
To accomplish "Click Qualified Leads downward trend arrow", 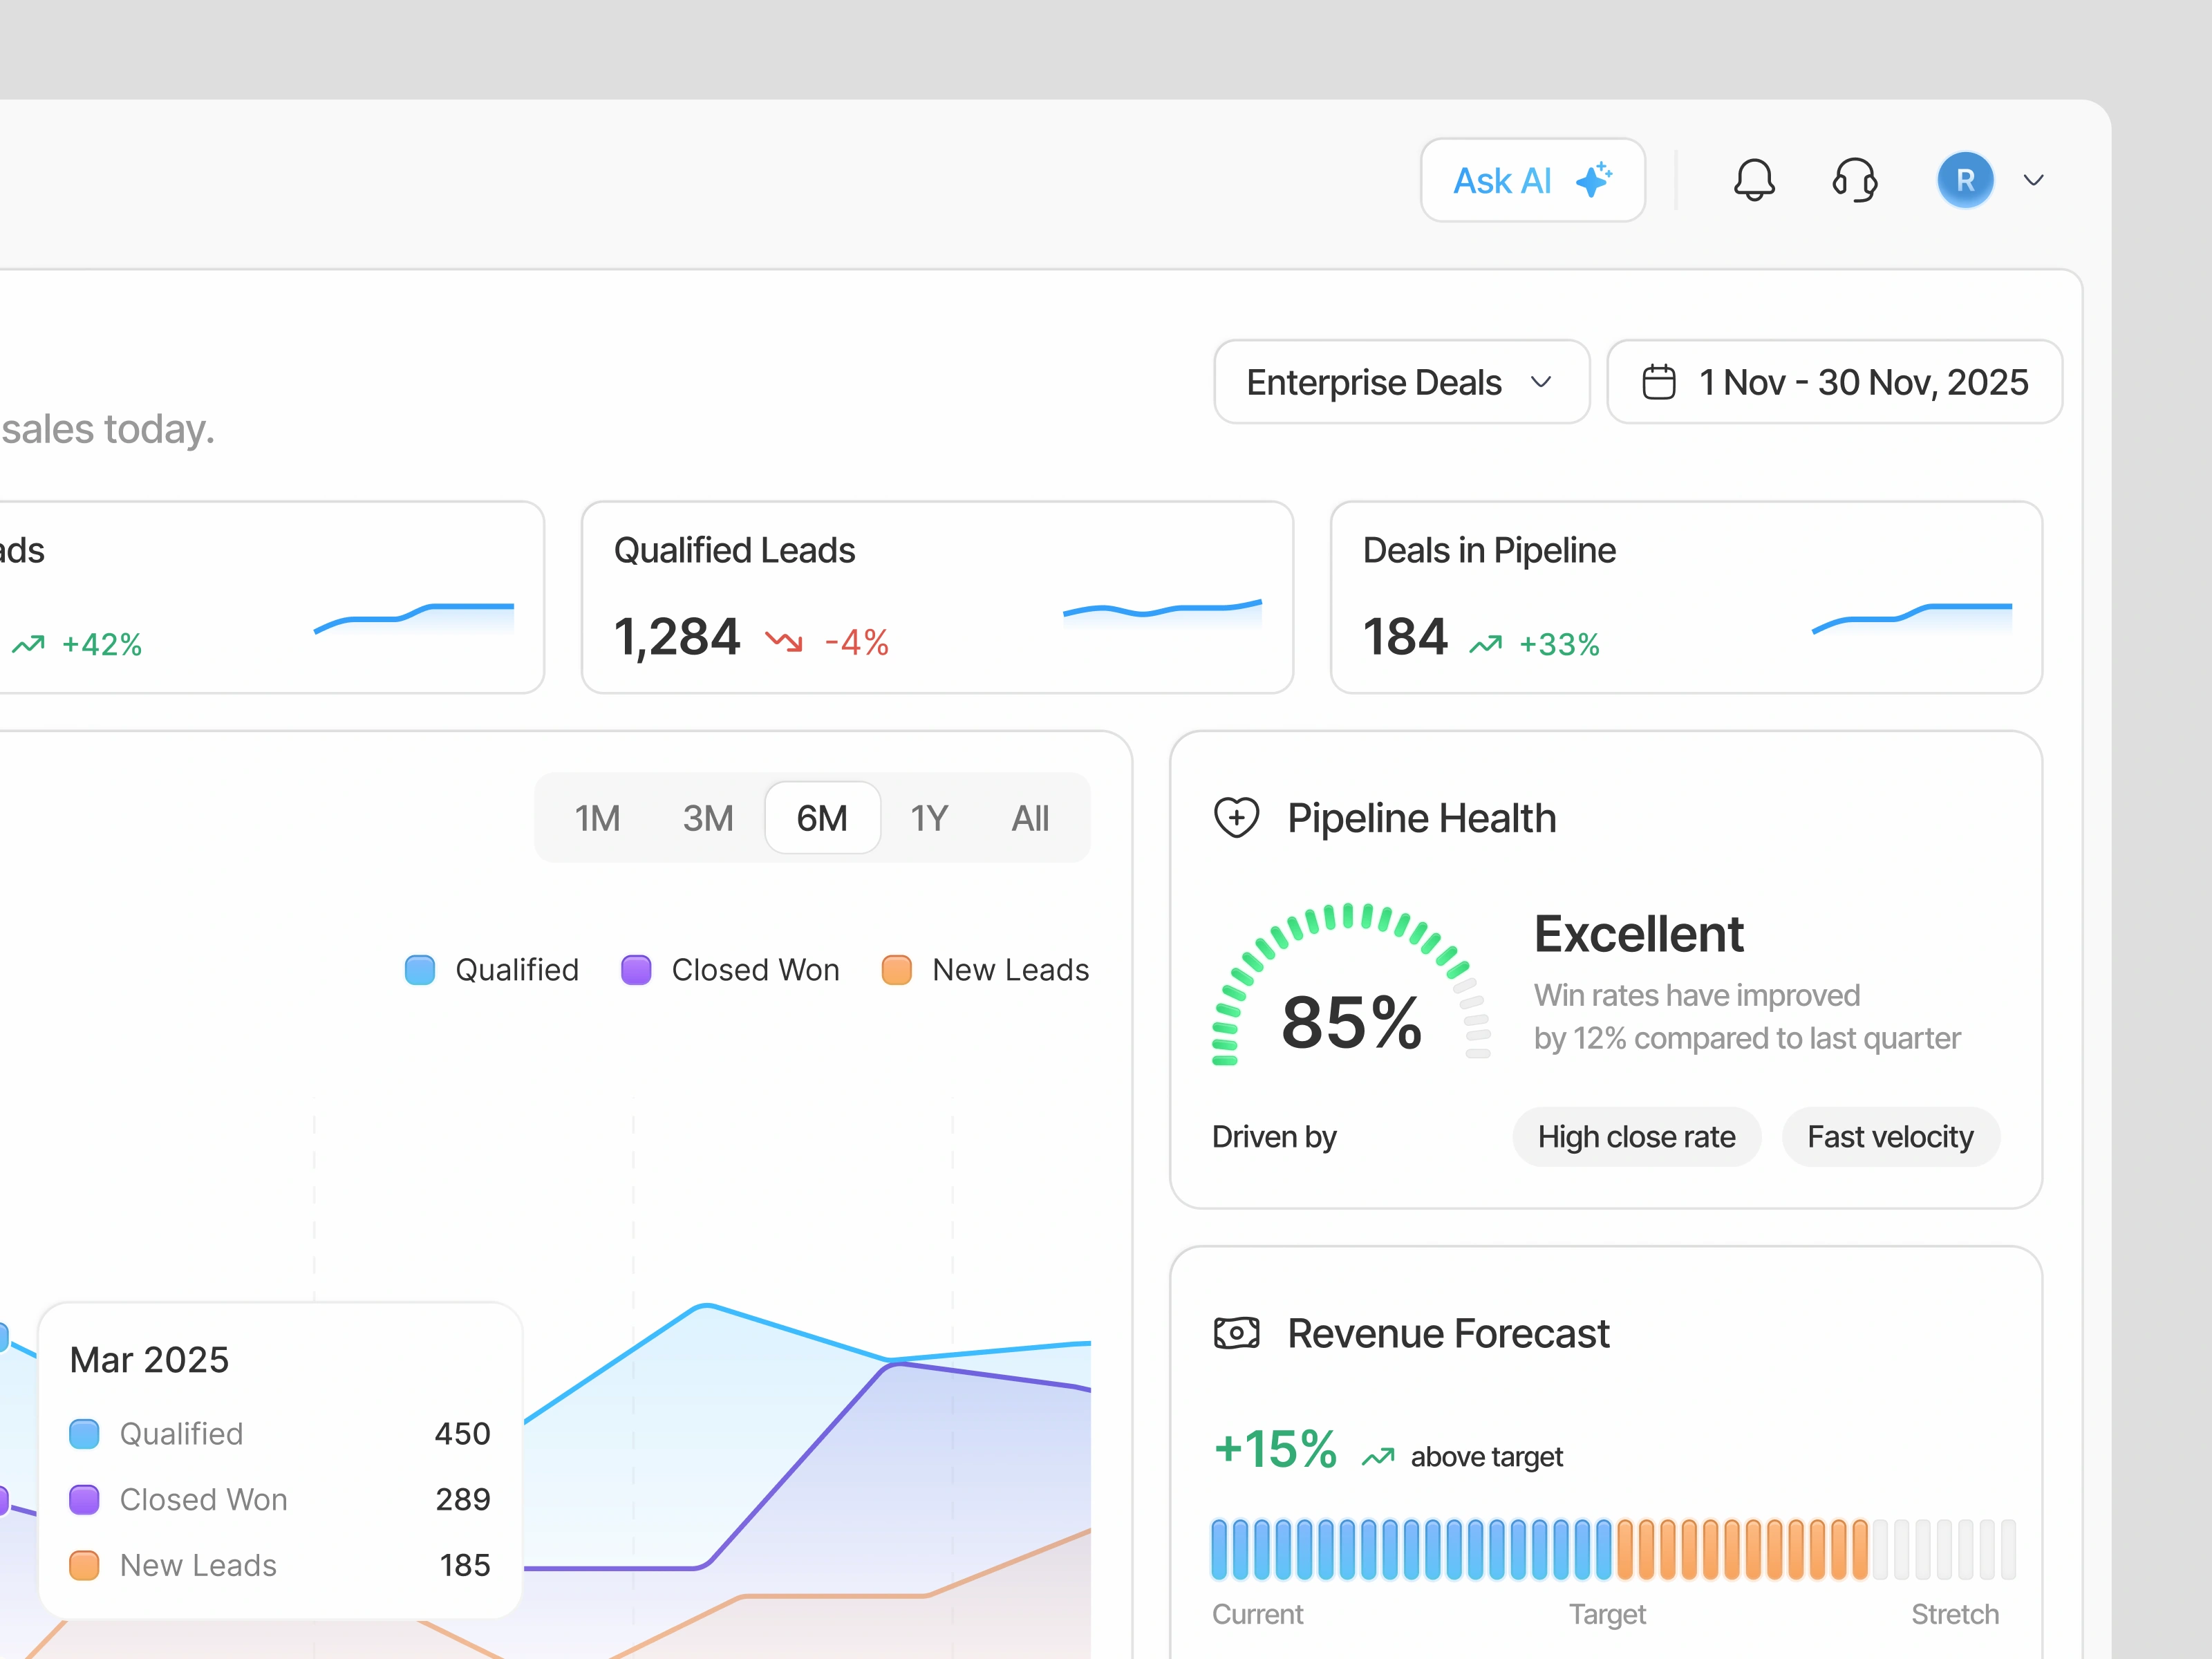I will (784, 641).
